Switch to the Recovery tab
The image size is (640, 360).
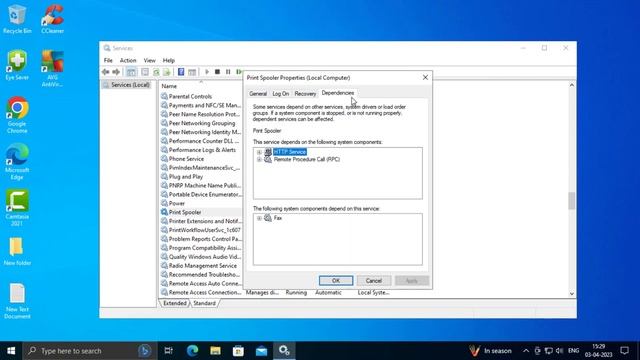tap(305, 93)
